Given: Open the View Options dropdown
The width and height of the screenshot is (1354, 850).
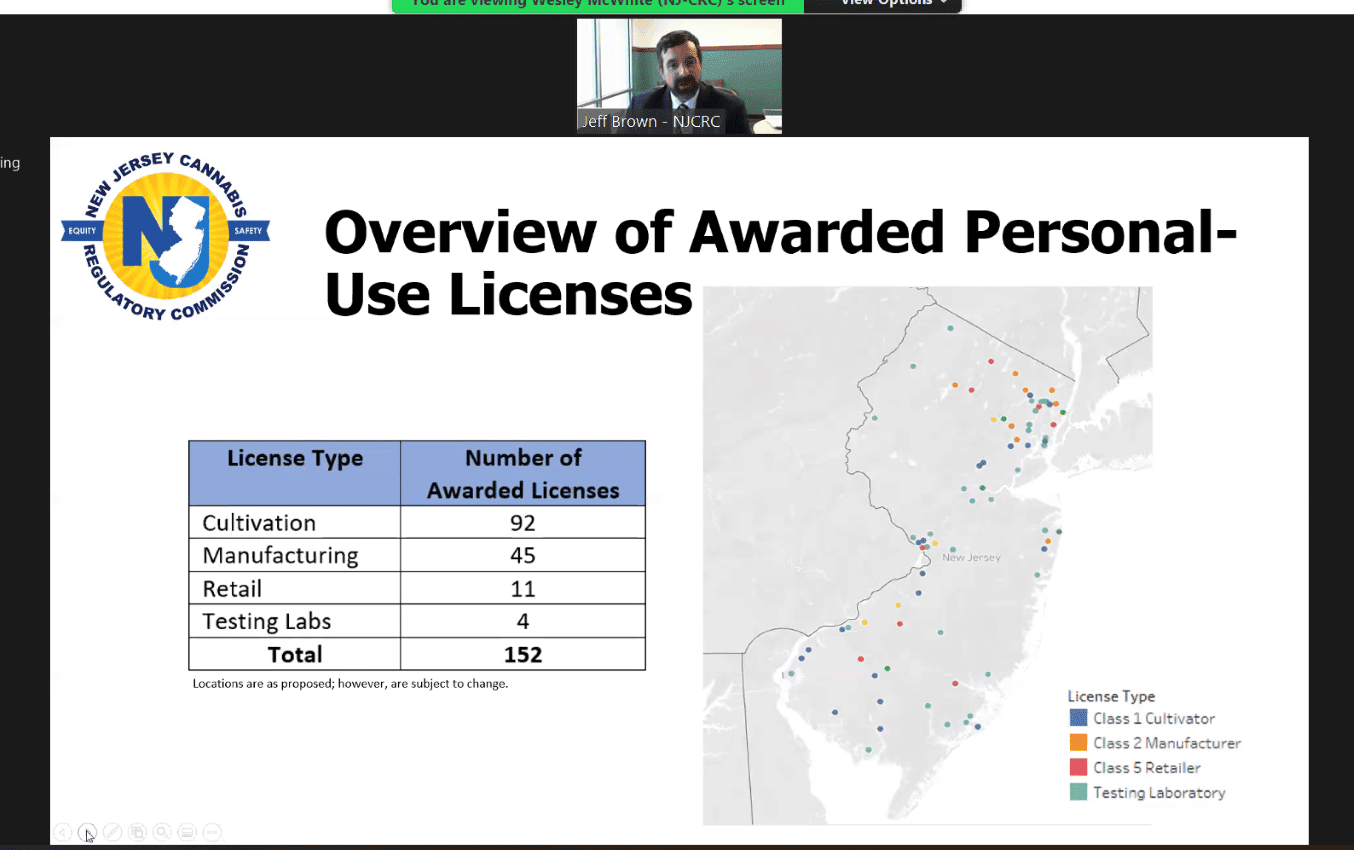Looking at the screenshot, I should (884, 3).
